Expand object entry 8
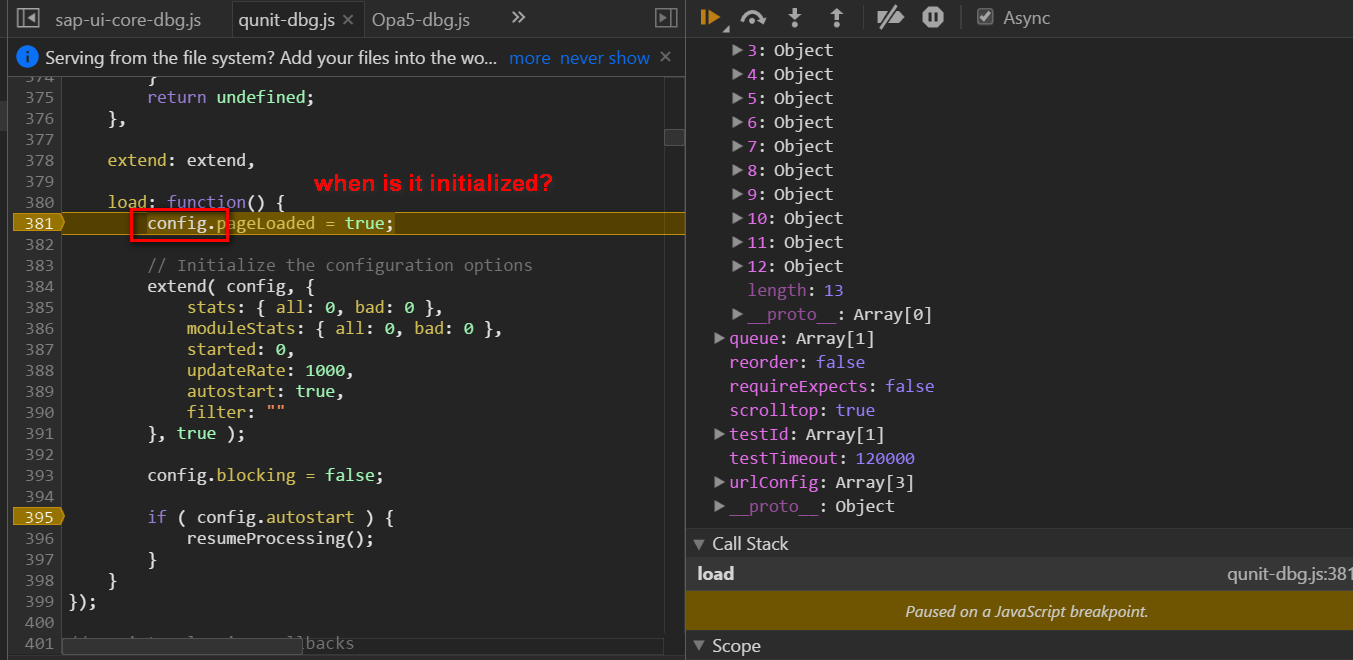This screenshot has width=1353, height=660. point(738,170)
